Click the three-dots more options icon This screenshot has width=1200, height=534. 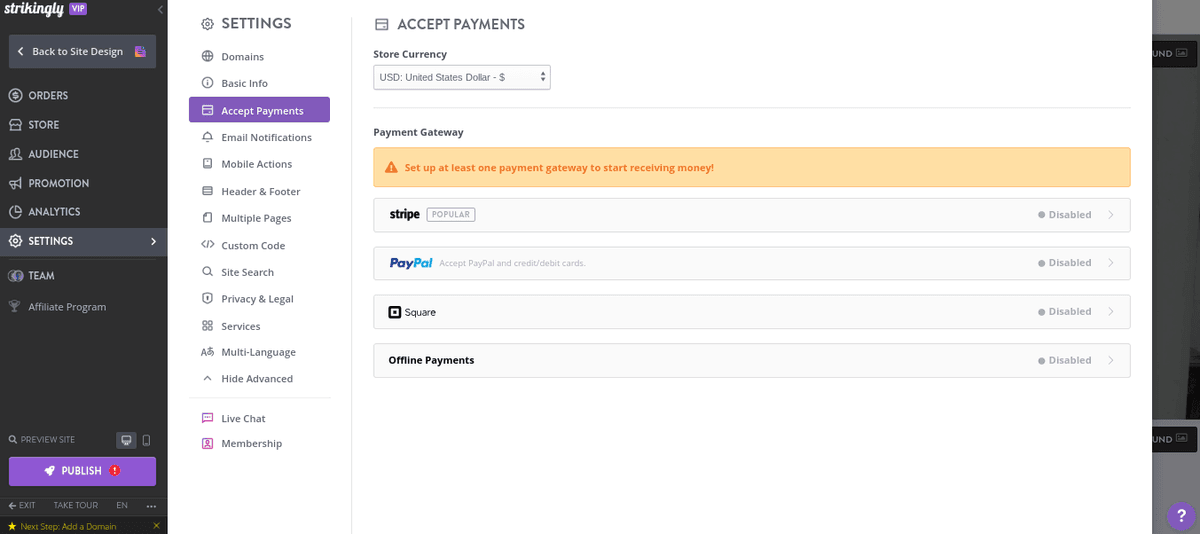coord(151,505)
